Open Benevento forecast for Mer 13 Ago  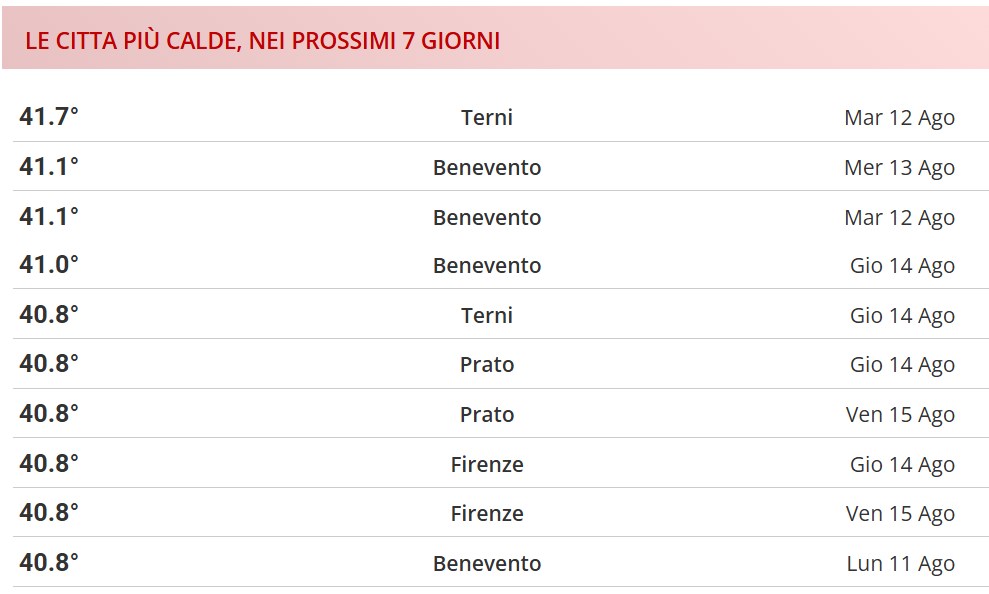click(x=487, y=168)
